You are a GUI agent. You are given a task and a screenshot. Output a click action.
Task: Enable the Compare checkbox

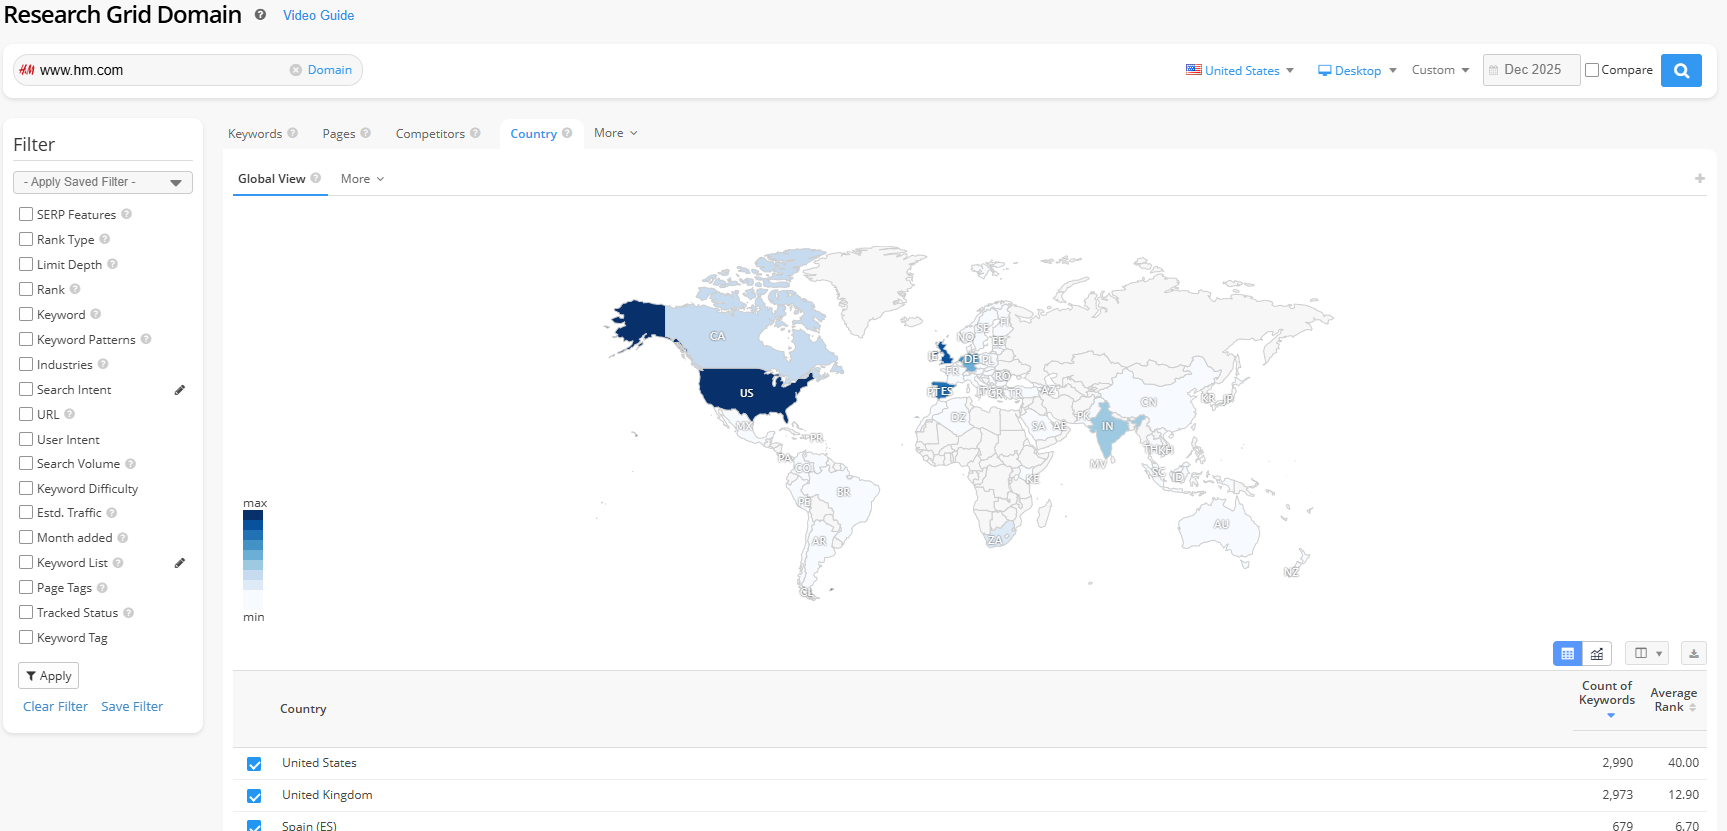pos(1592,70)
